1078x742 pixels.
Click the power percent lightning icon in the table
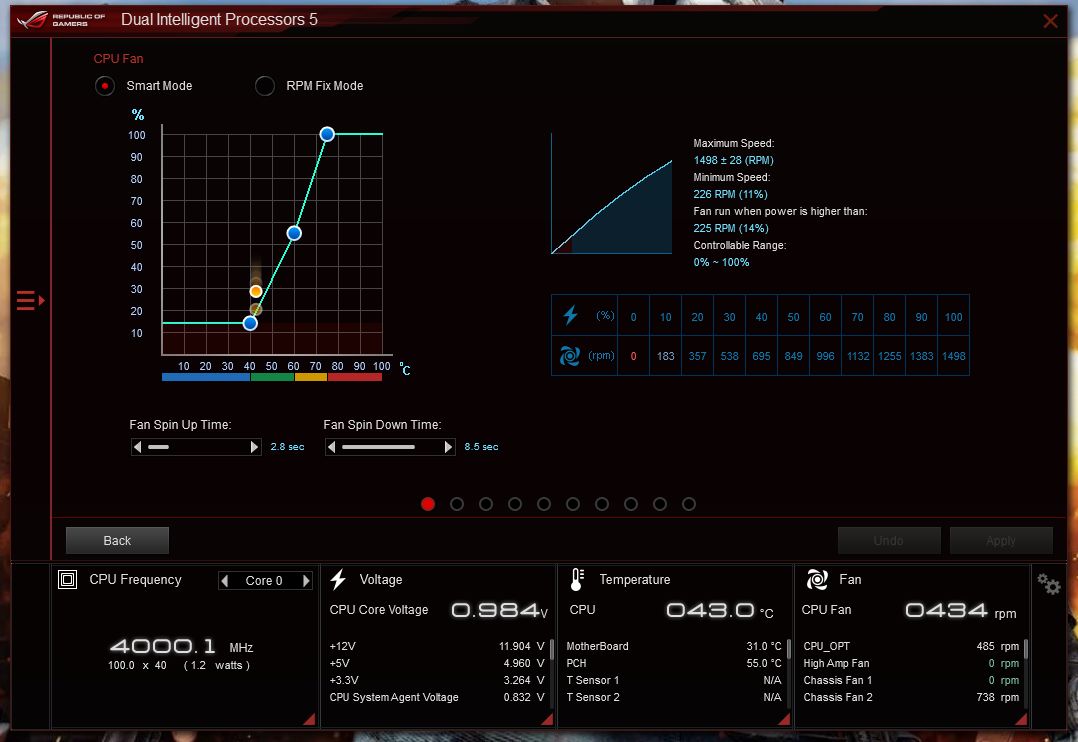pyautogui.click(x=570, y=316)
